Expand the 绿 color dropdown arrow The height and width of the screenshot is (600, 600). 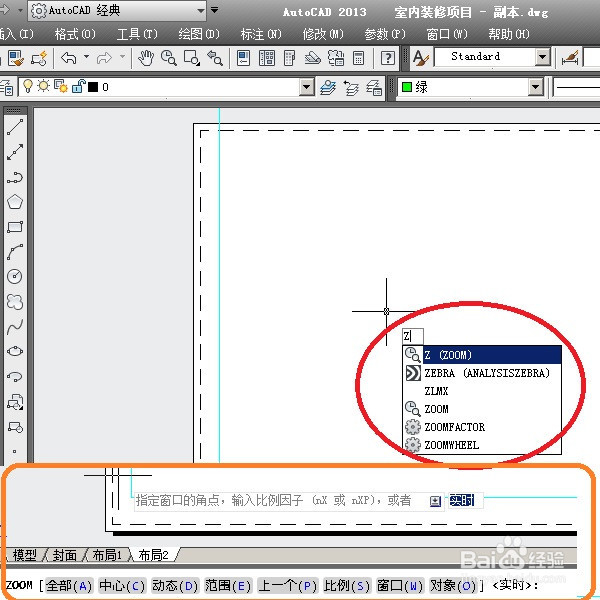(x=536, y=87)
